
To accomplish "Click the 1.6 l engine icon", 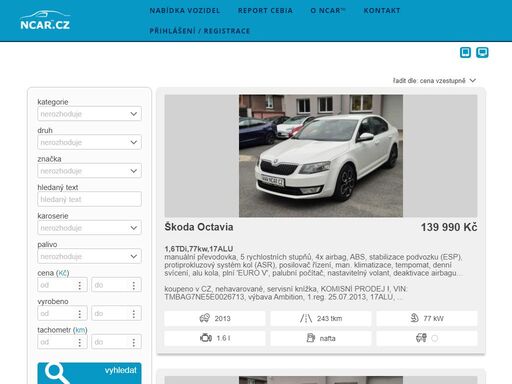I will 206,338.
